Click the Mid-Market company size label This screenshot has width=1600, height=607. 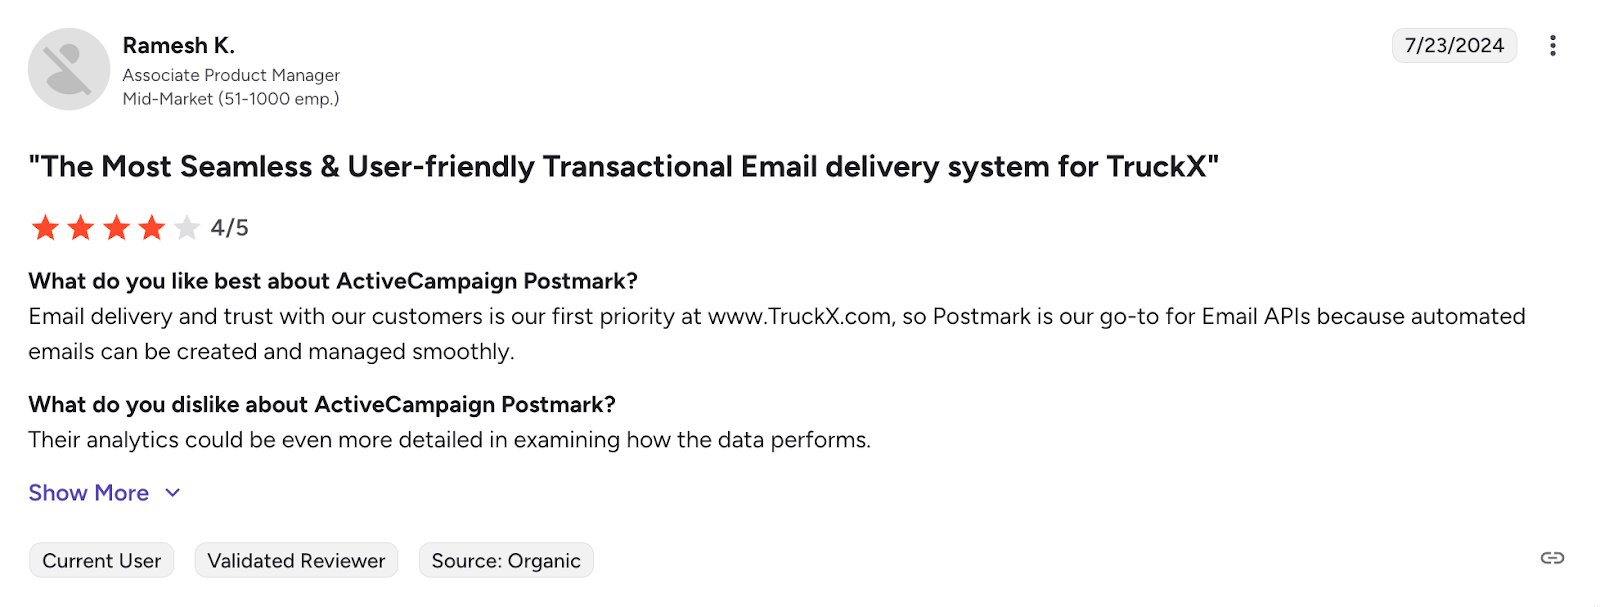[231, 99]
